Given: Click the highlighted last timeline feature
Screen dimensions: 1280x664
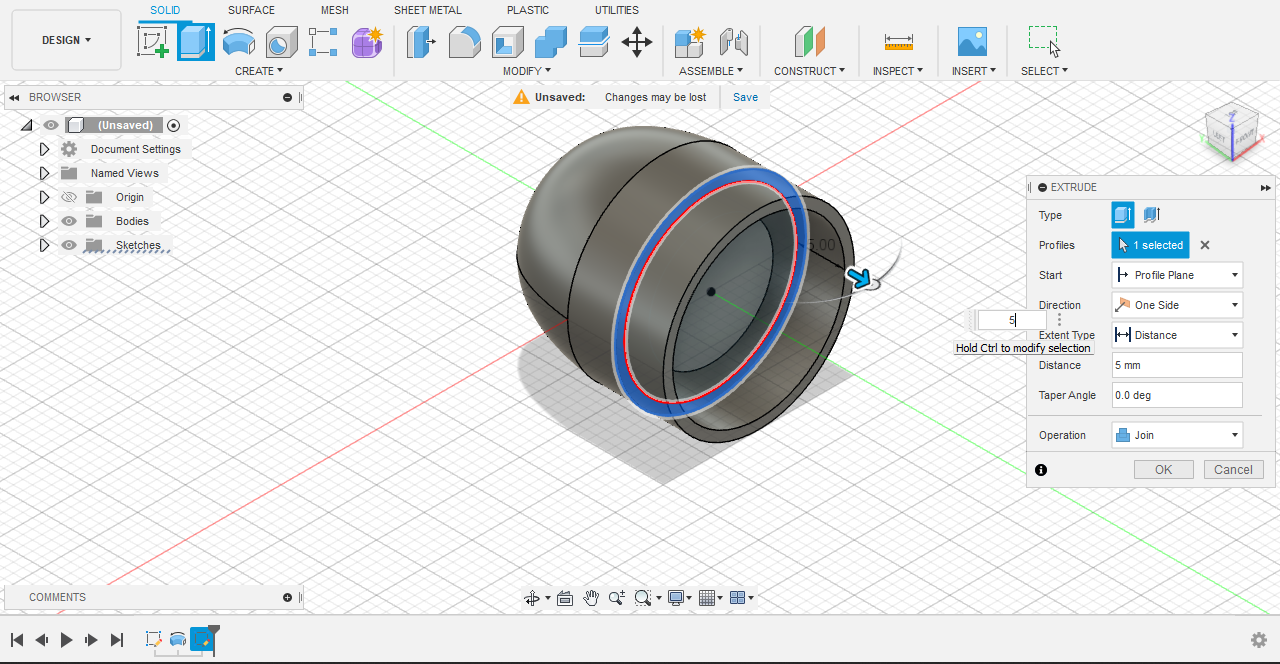Looking at the screenshot, I should (203, 640).
